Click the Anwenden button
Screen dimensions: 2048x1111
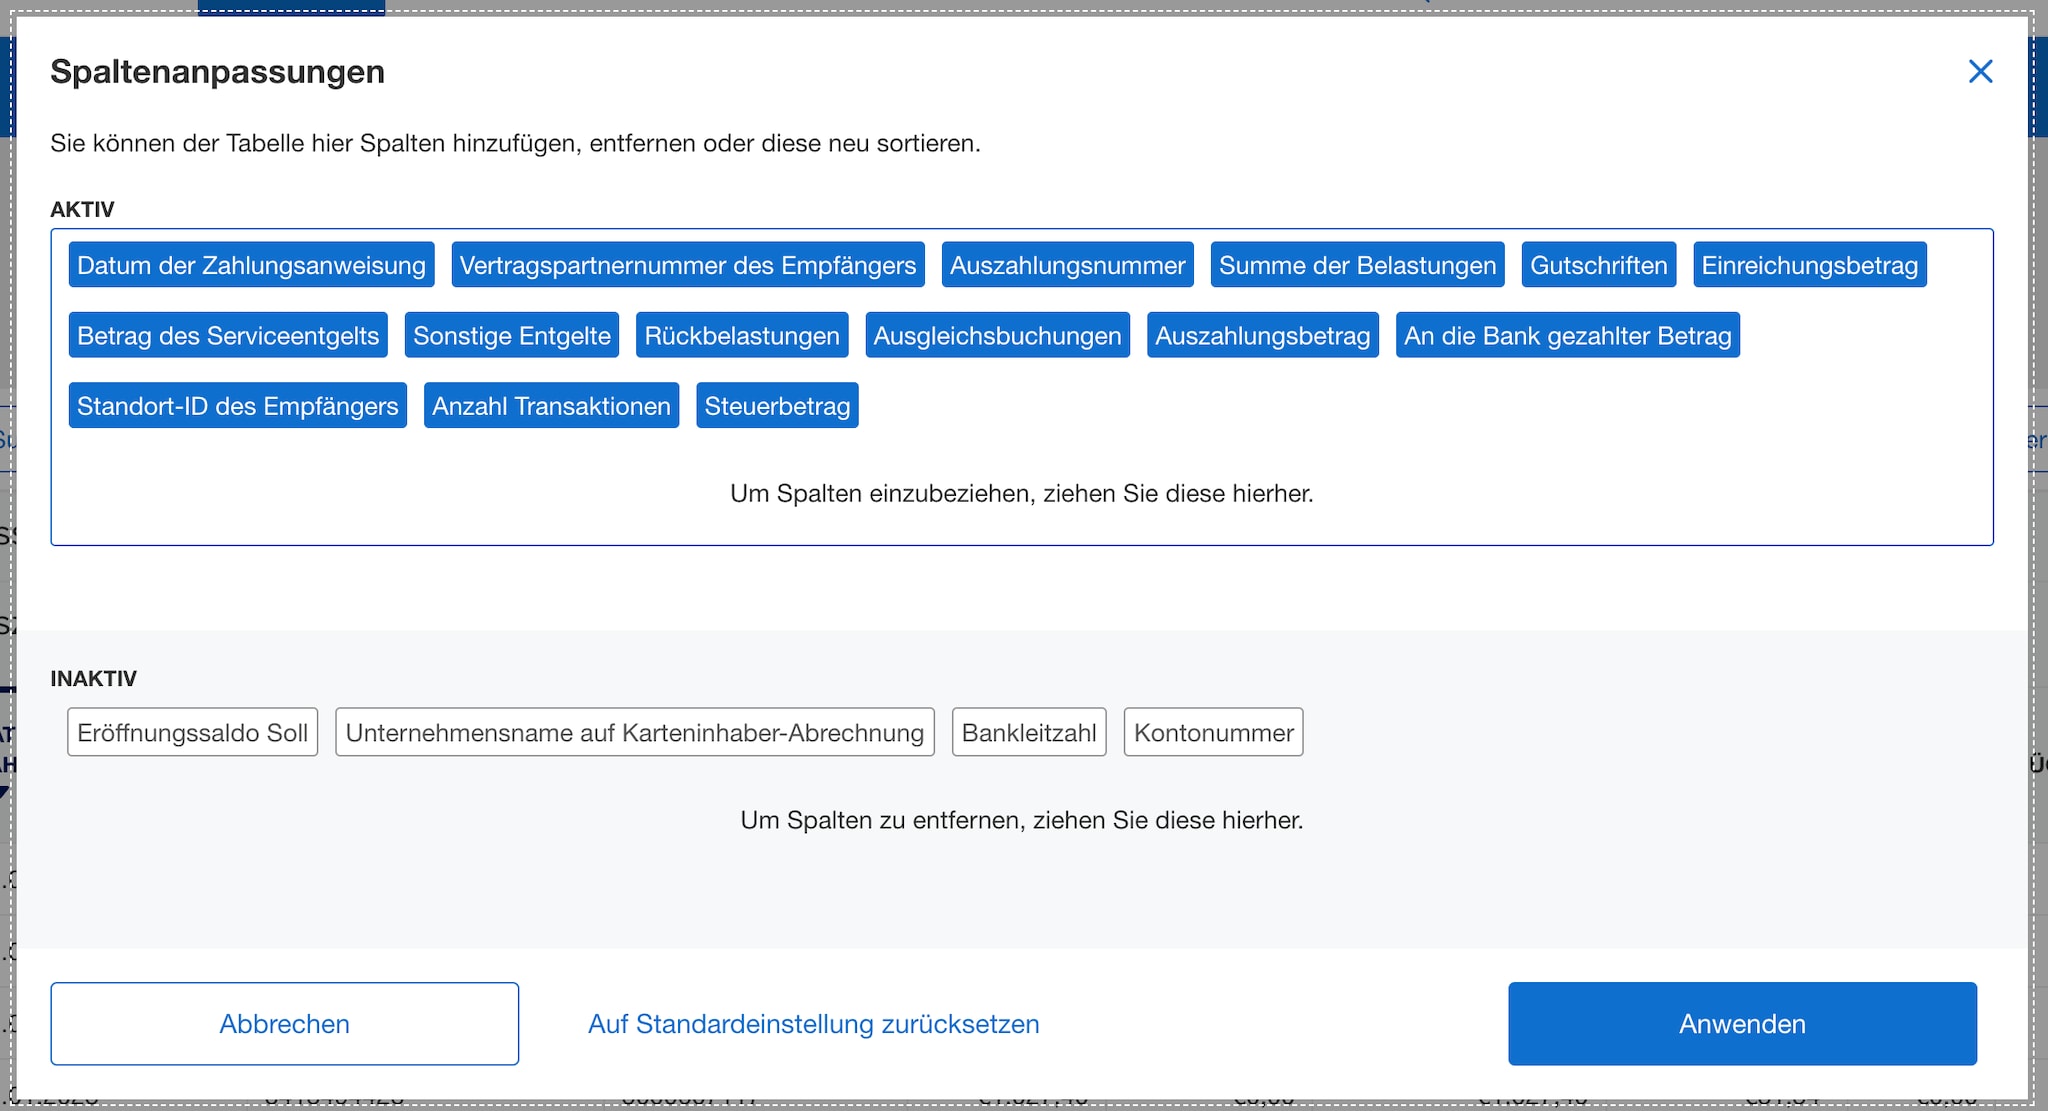pyautogui.click(x=1742, y=1024)
